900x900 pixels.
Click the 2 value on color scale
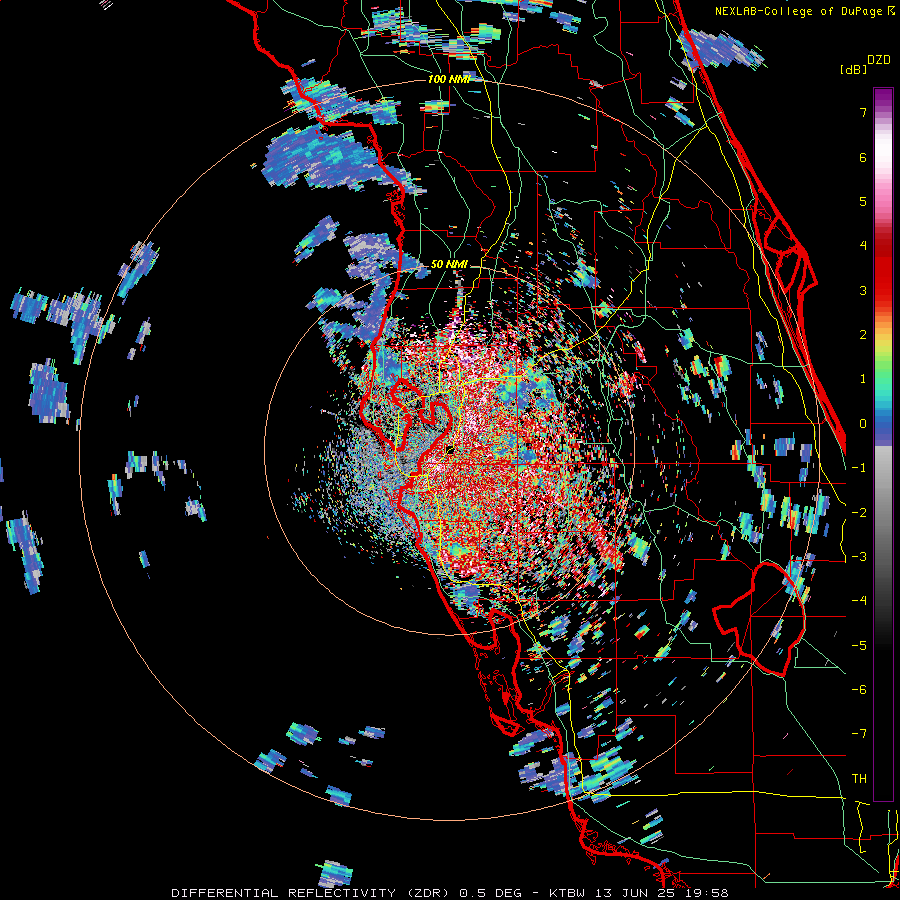click(863, 335)
